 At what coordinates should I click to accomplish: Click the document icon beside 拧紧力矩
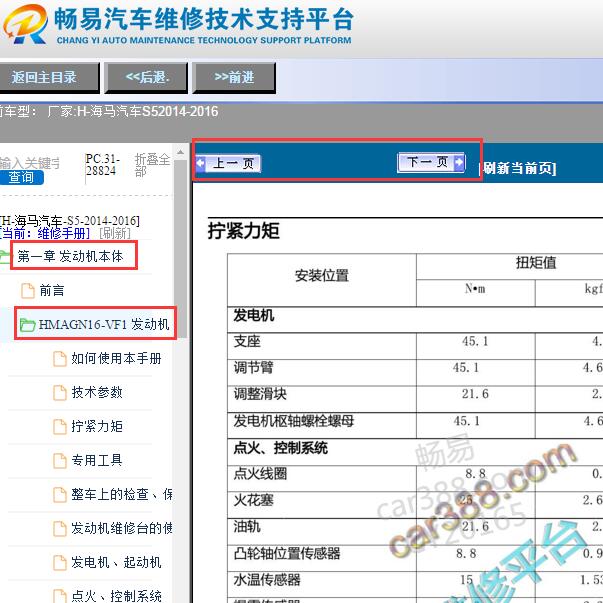click(60, 426)
